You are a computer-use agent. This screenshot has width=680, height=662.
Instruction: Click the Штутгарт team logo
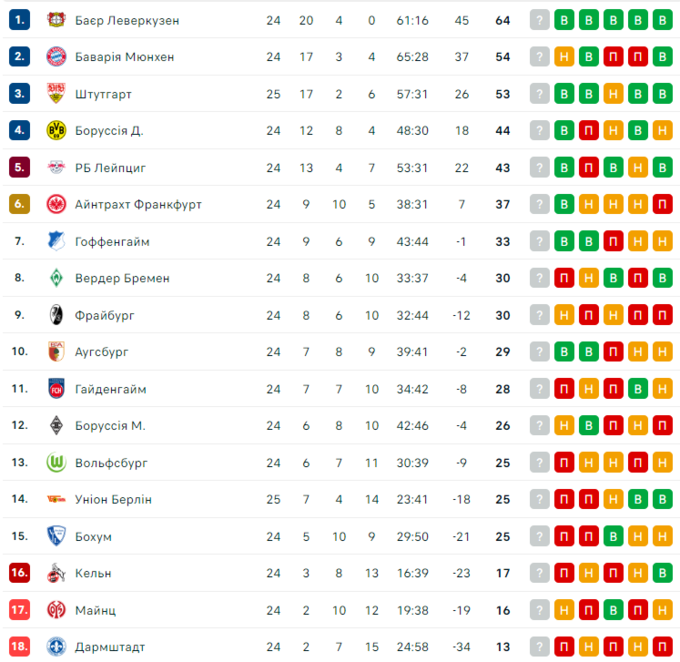coord(55,94)
